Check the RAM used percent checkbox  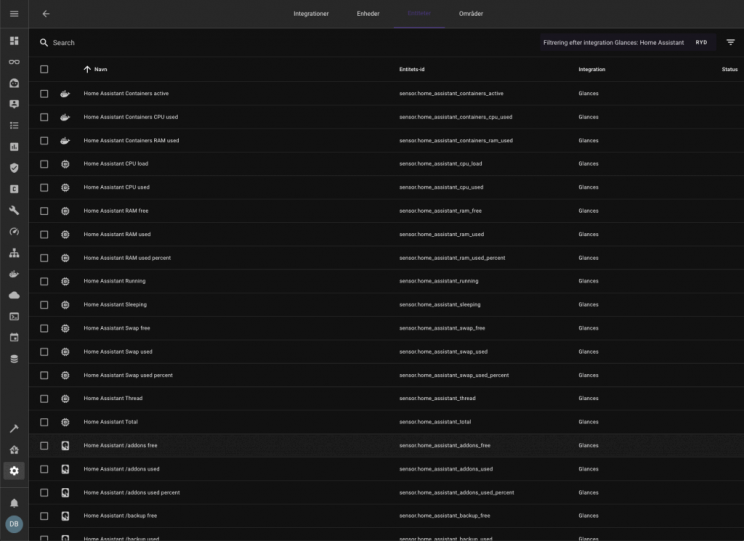click(x=44, y=258)
